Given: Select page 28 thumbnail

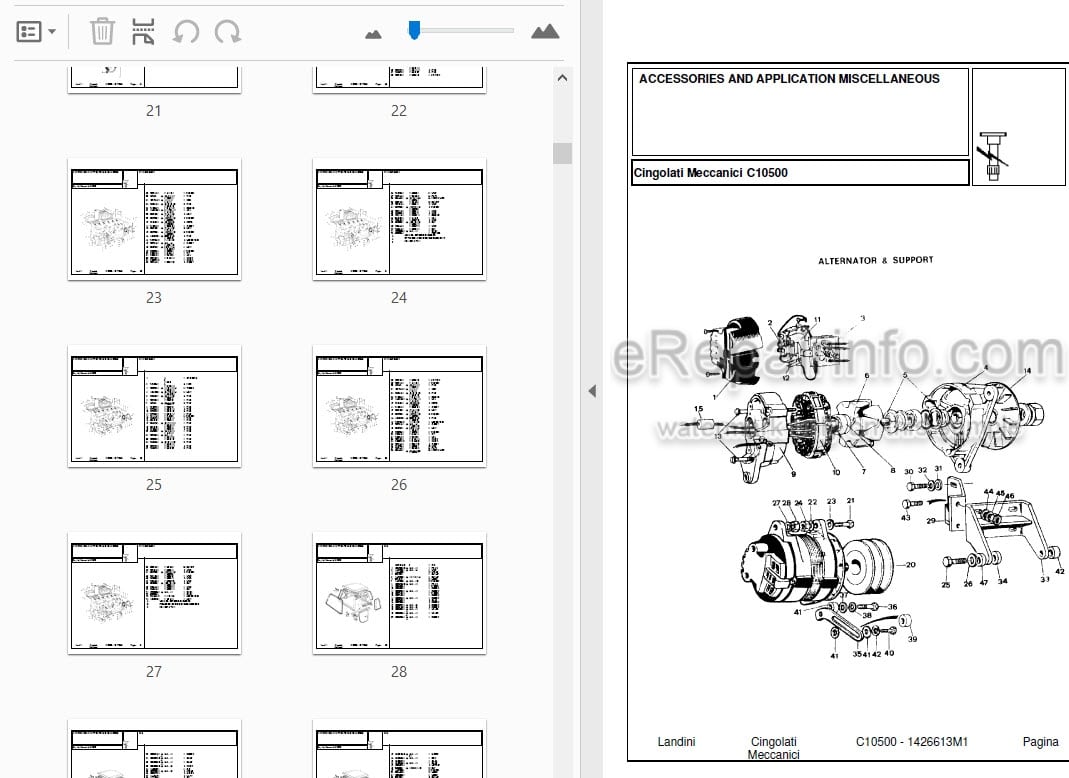Looking at the screenshot, I should click(399, 593).
